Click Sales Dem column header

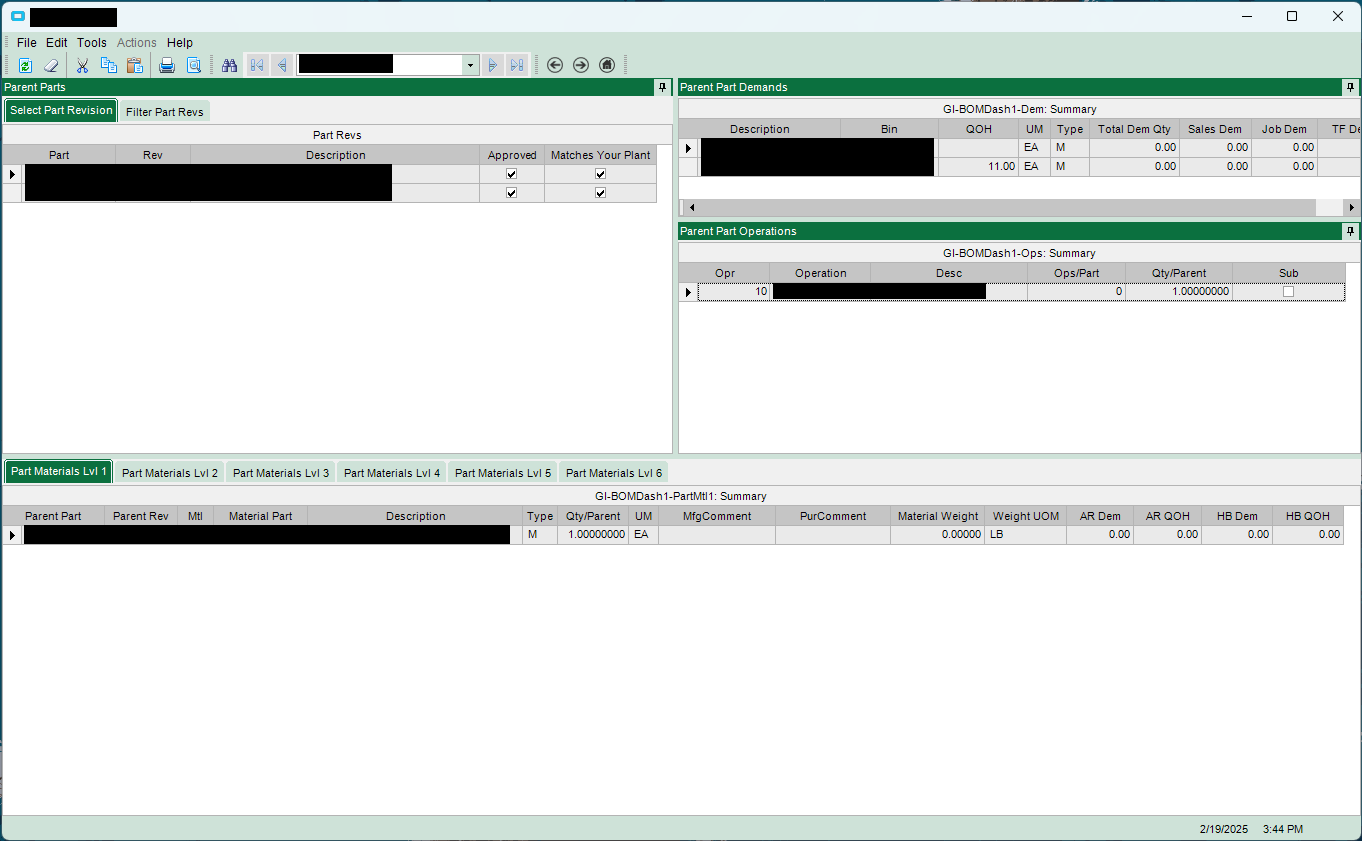(1215, 129)
